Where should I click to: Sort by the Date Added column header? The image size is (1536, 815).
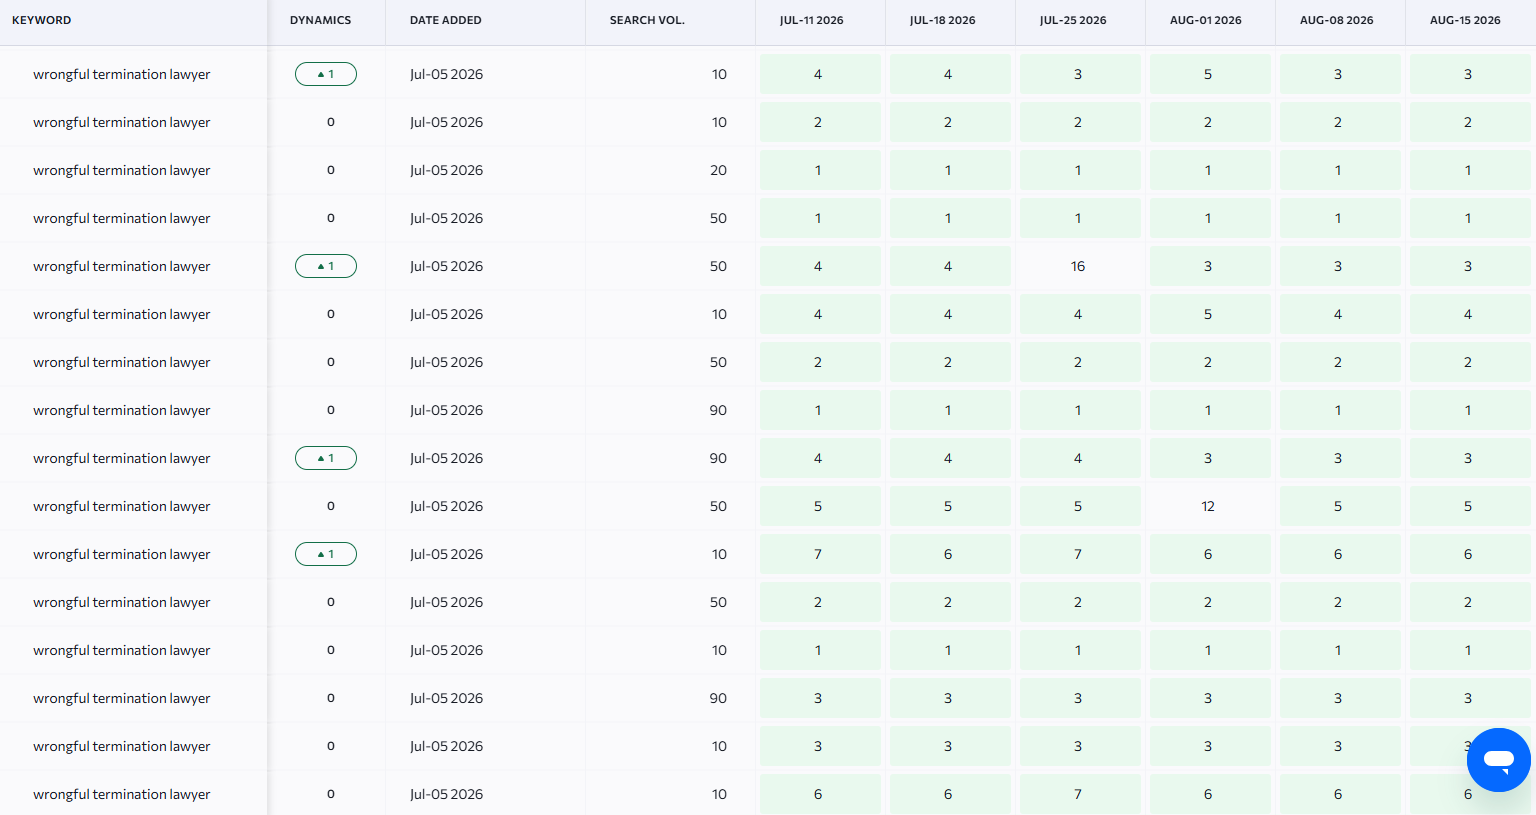pos(446,20)
